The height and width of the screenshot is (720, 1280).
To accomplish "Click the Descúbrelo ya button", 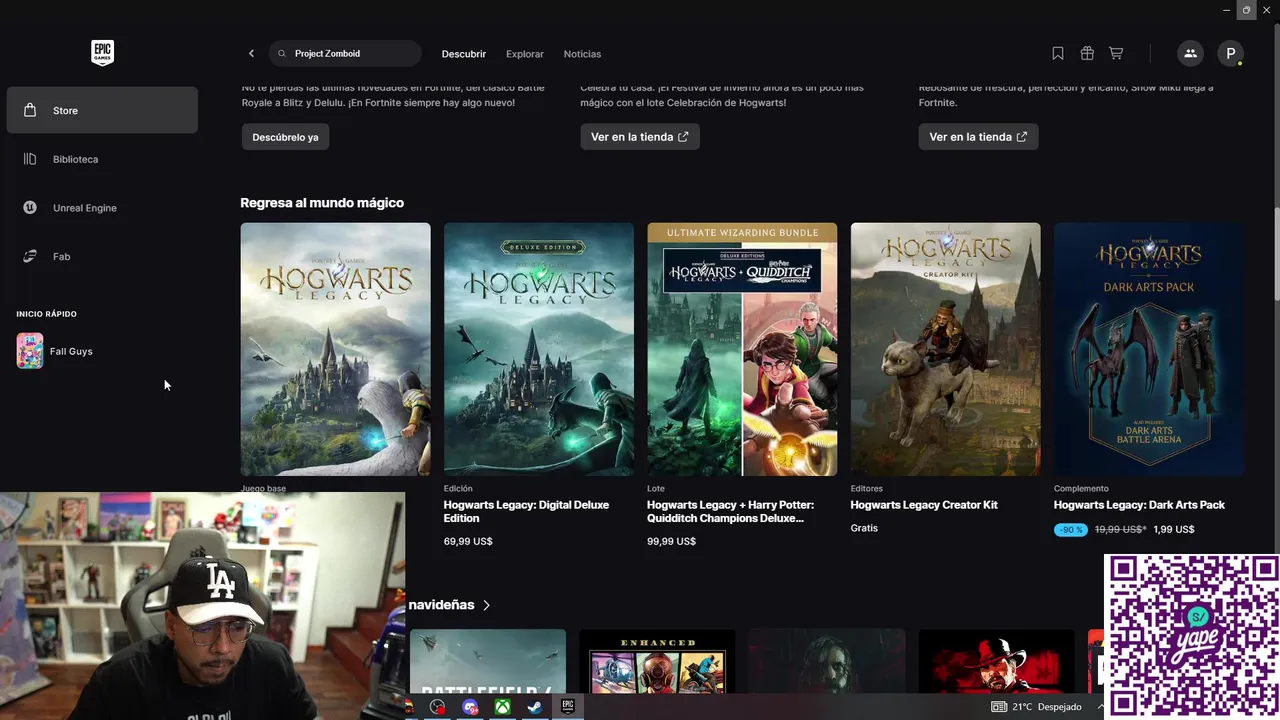I will point(285,137).
